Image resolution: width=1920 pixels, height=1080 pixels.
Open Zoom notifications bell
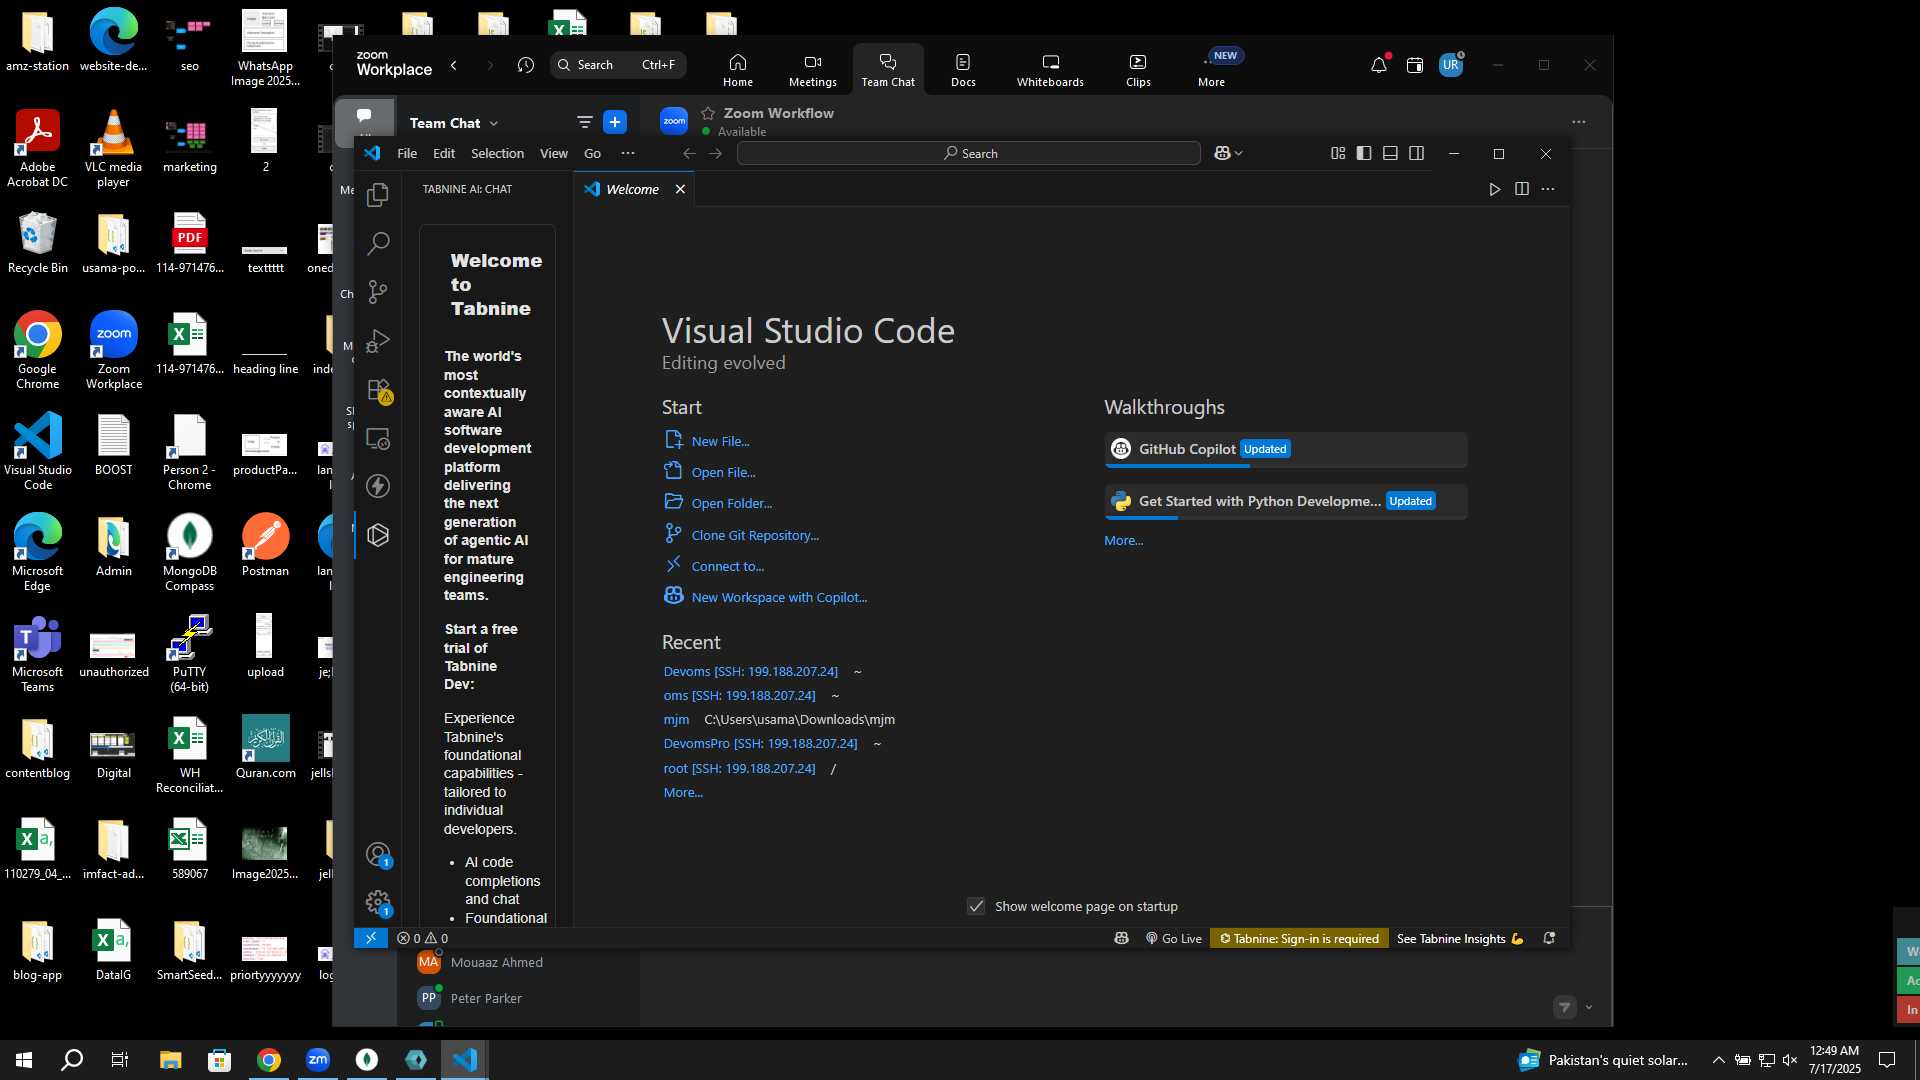(1379, 65)
